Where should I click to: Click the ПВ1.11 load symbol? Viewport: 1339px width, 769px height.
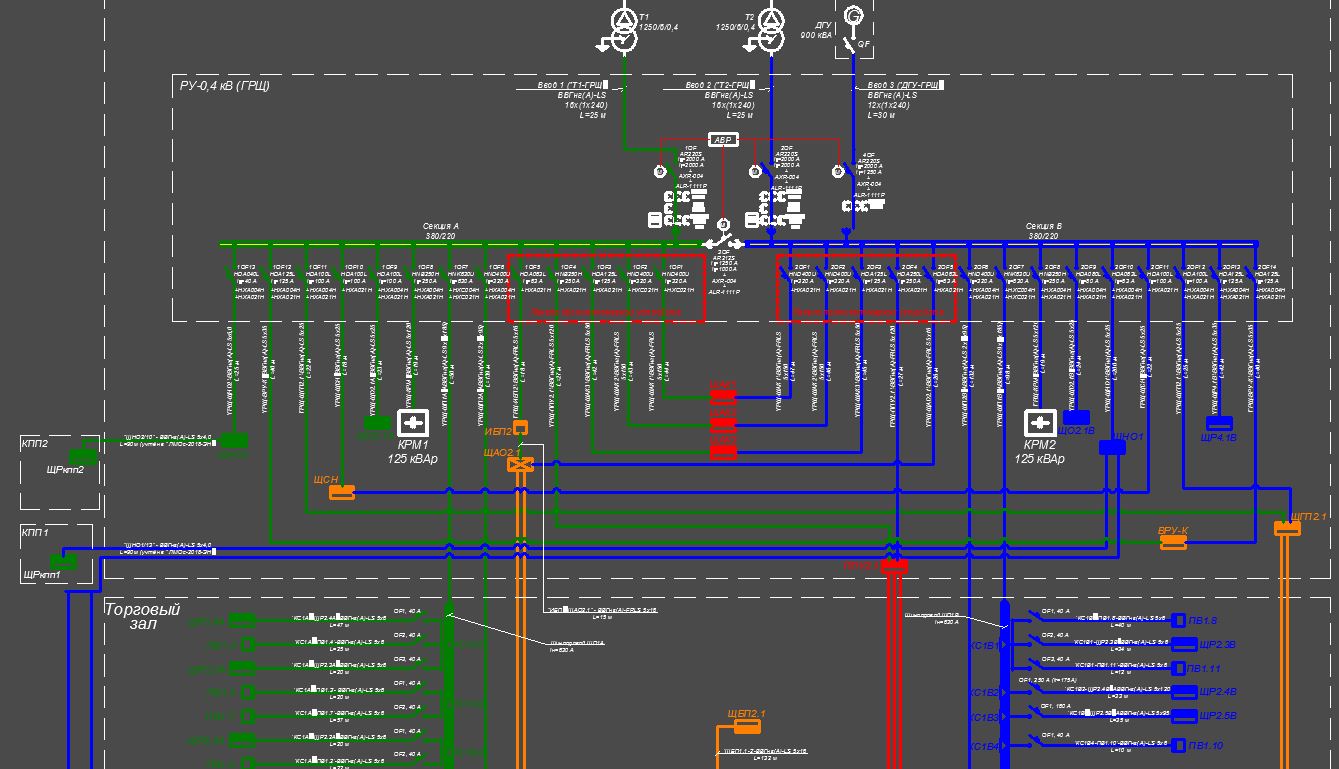1179,668
